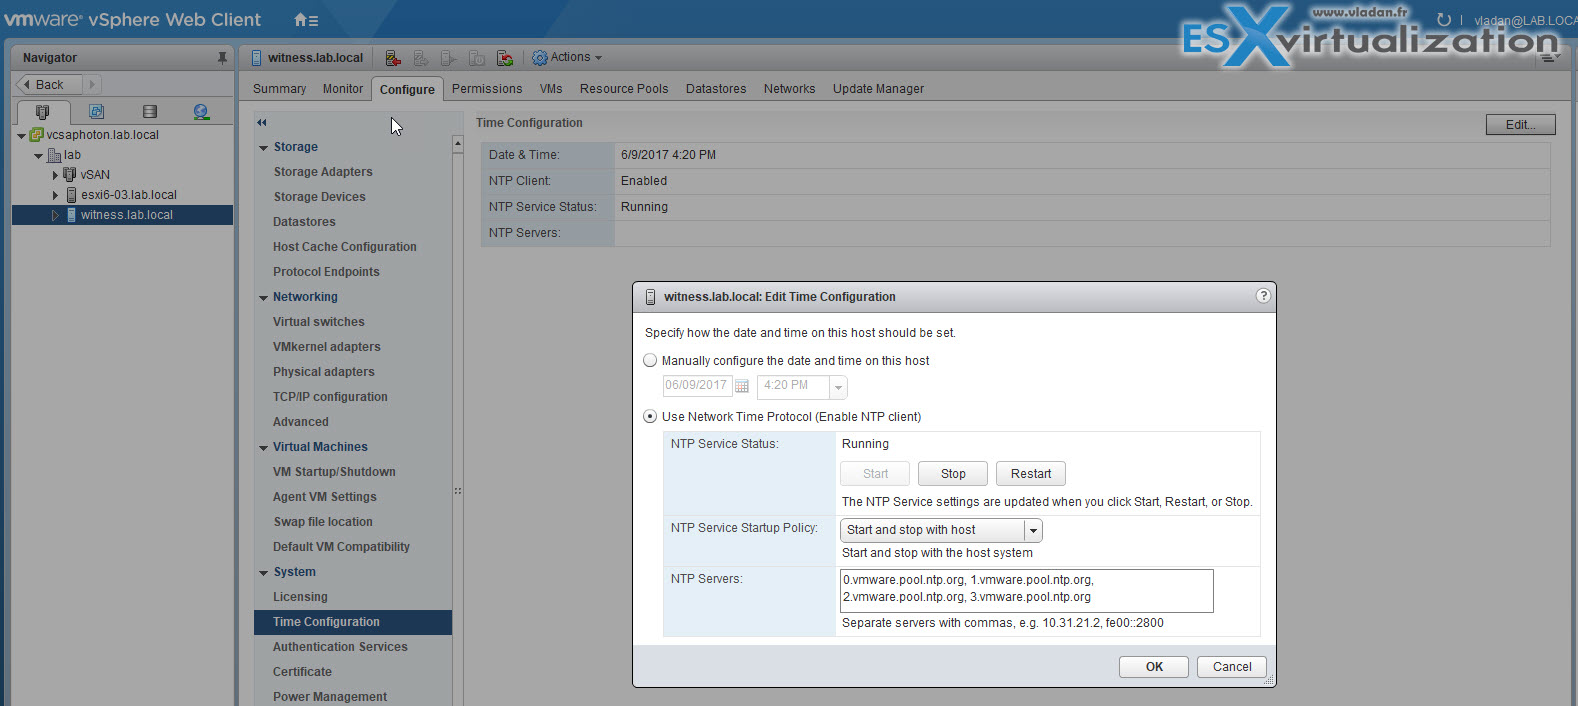Click the witness.lab.local host icon in tree
Image resolution: width=1578 pixels, height=706 pixels.
point(71,215)
